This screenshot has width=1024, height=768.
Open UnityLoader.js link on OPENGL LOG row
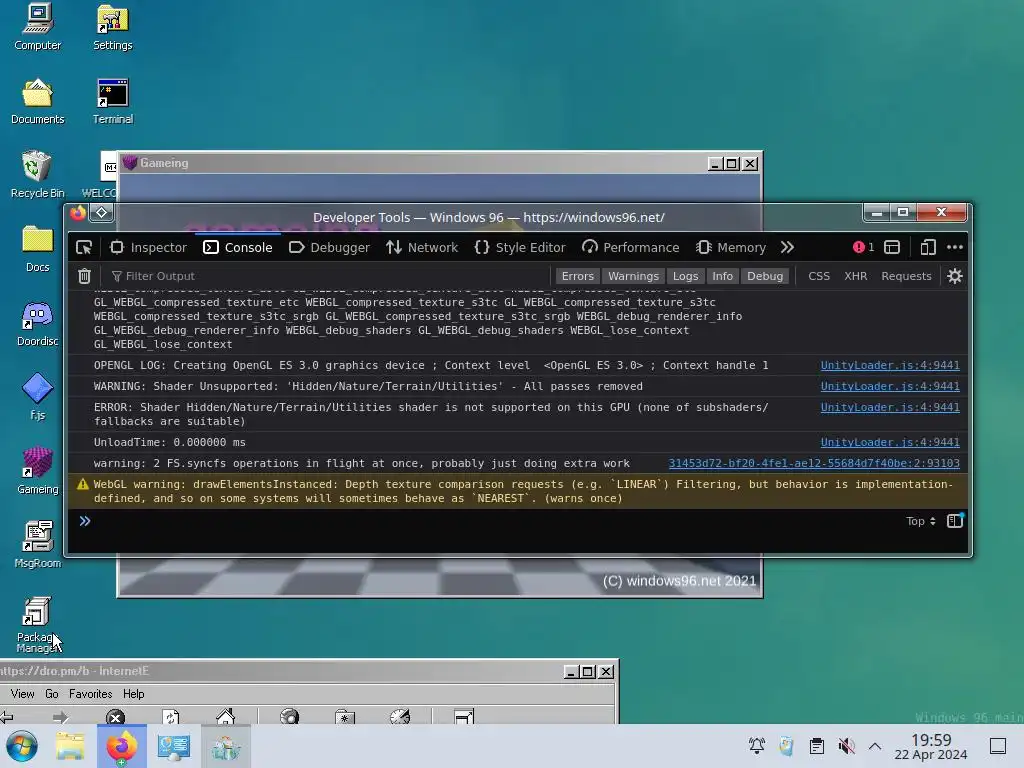[x=889, y=365]
